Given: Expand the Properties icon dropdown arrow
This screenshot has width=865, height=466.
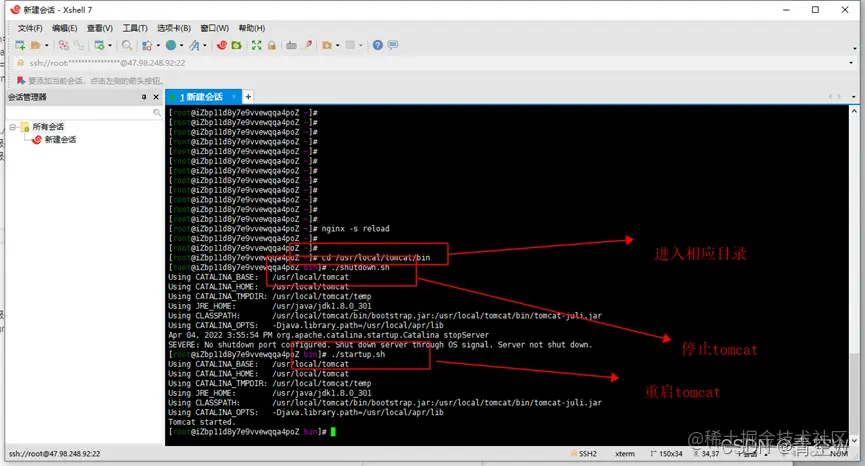Looking at the screenshot, I should [110, 45].
